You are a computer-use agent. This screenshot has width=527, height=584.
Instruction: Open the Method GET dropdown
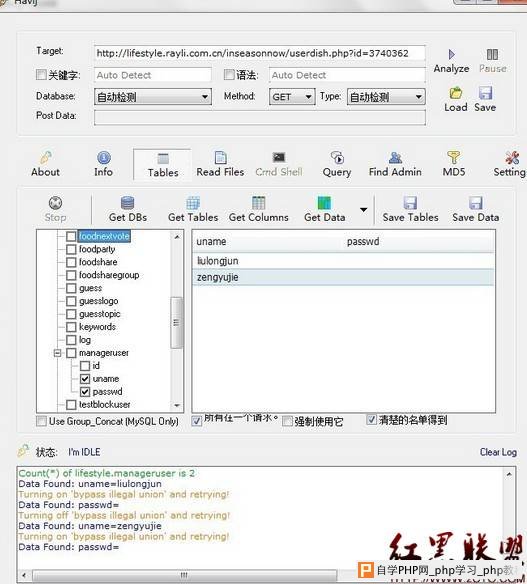(x=292, y=97)
